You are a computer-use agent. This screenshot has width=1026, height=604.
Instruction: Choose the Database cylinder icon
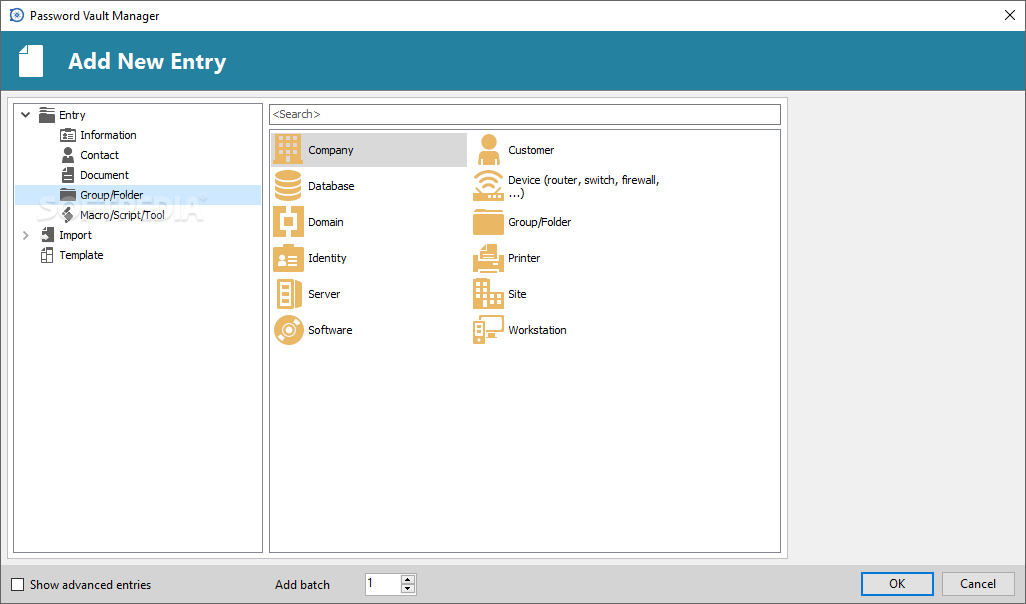[288, 186]
